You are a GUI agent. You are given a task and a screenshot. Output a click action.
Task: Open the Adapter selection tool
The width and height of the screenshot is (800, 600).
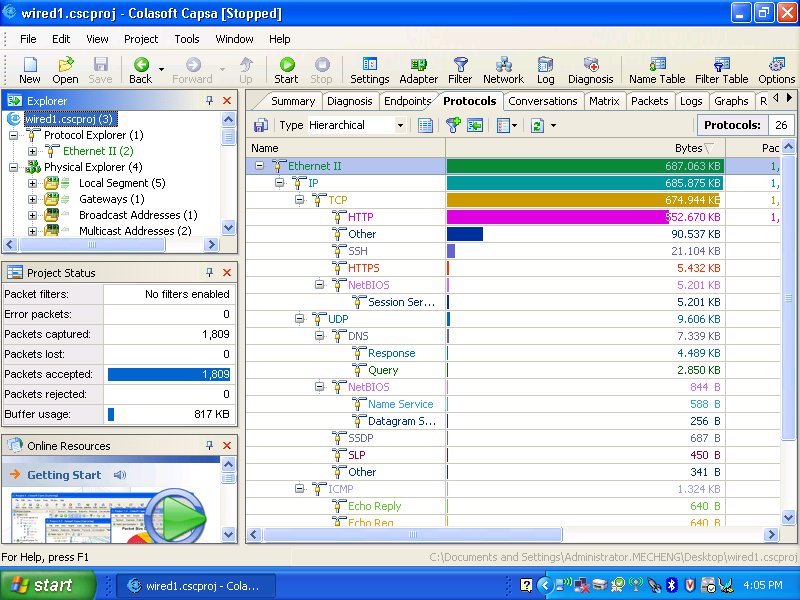coord(418,70)
